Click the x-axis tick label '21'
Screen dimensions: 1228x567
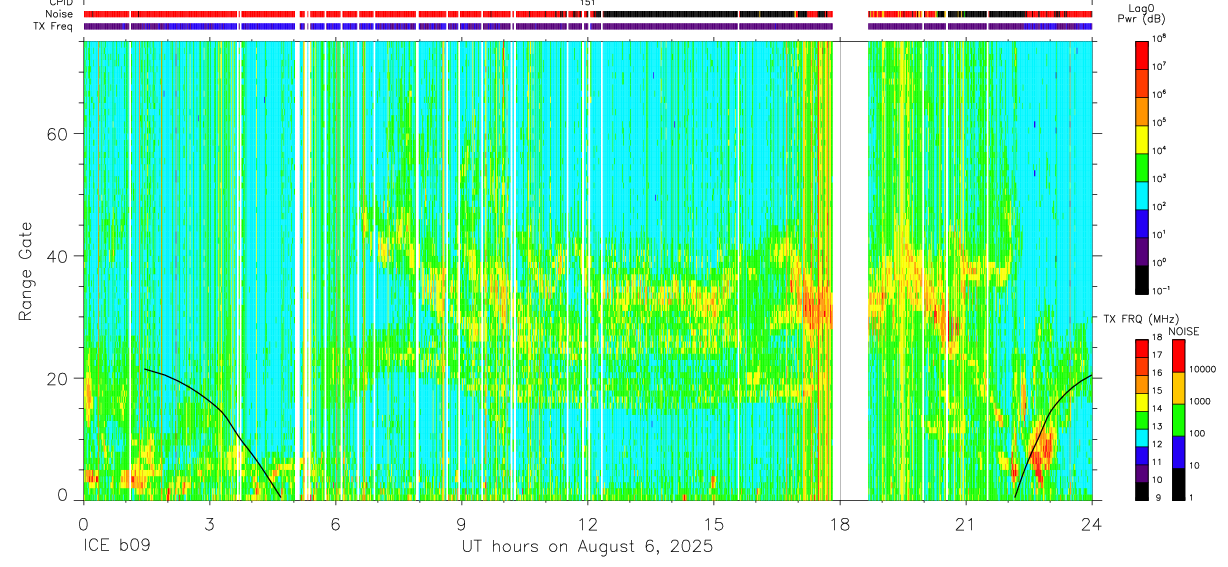(966, 523)
